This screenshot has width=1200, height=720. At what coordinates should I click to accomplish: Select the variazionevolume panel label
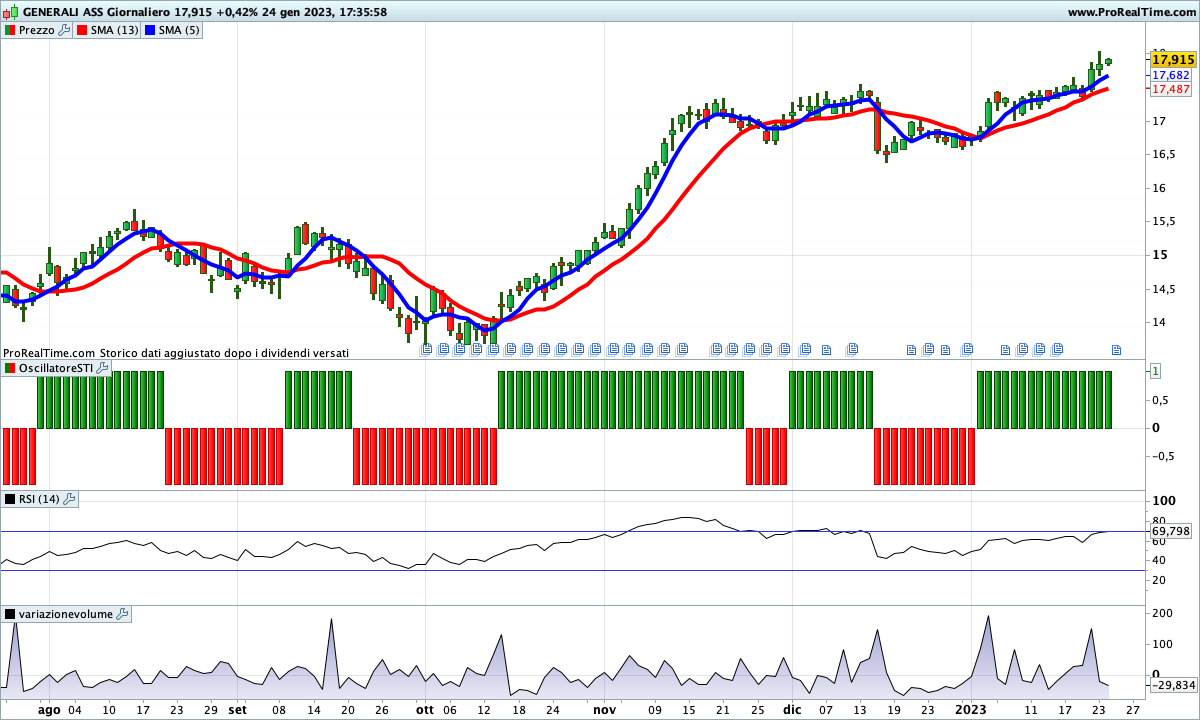[x=66, y=614]
